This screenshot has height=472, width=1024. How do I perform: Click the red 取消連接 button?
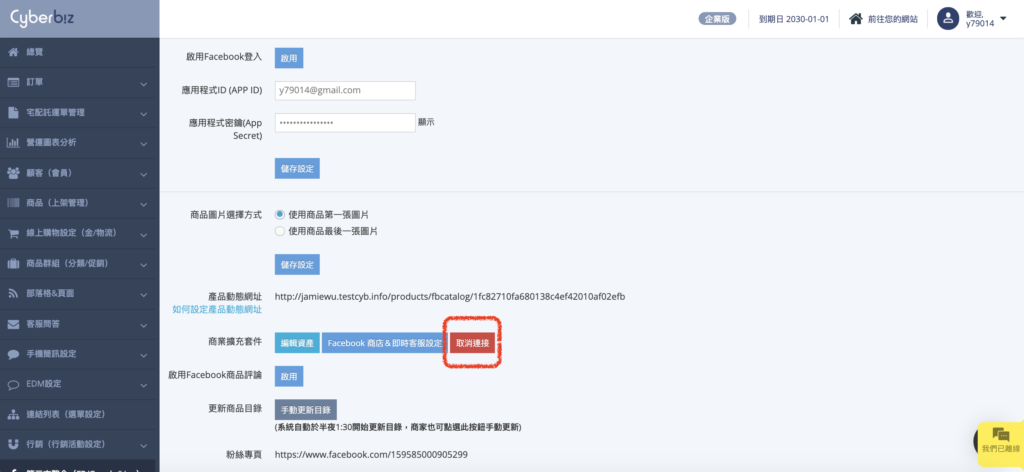(472, 343)
